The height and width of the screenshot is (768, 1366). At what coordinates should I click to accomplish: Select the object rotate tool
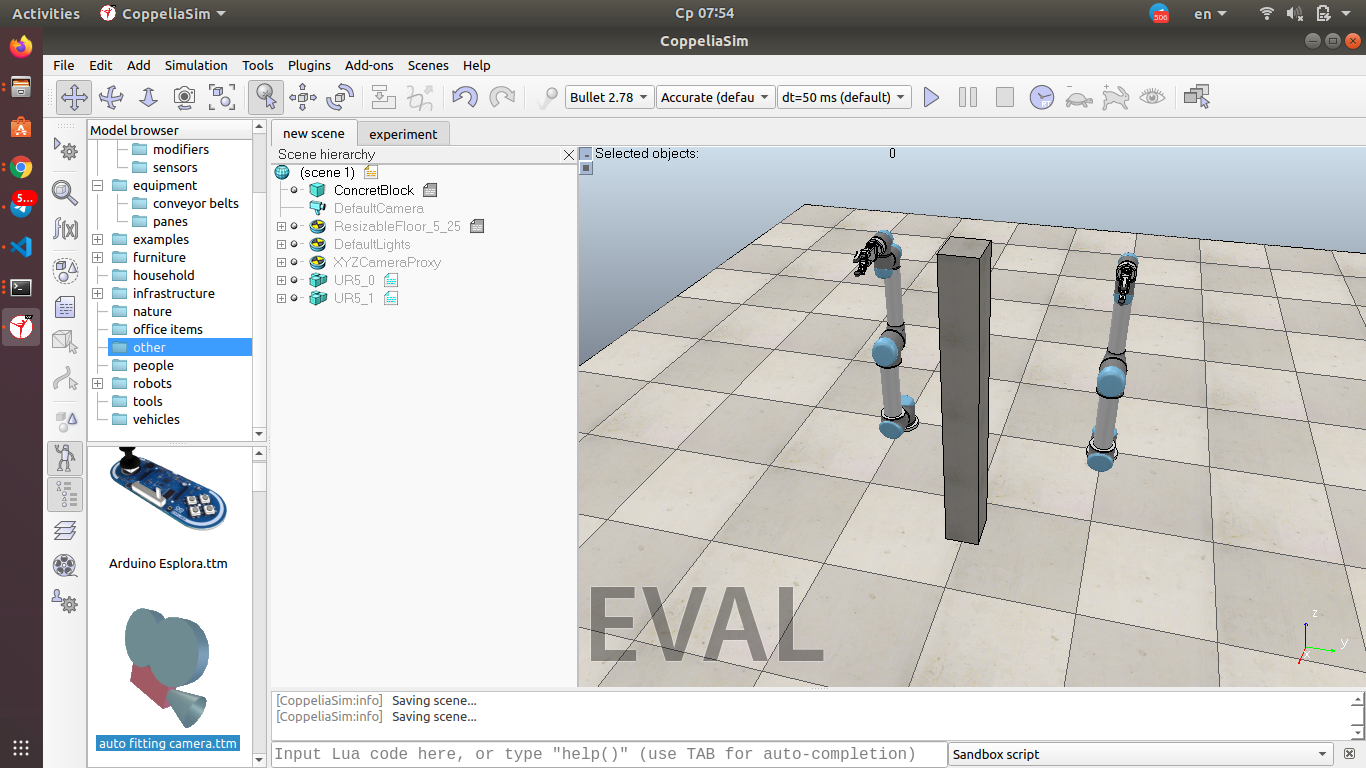(x=340, y=97)
